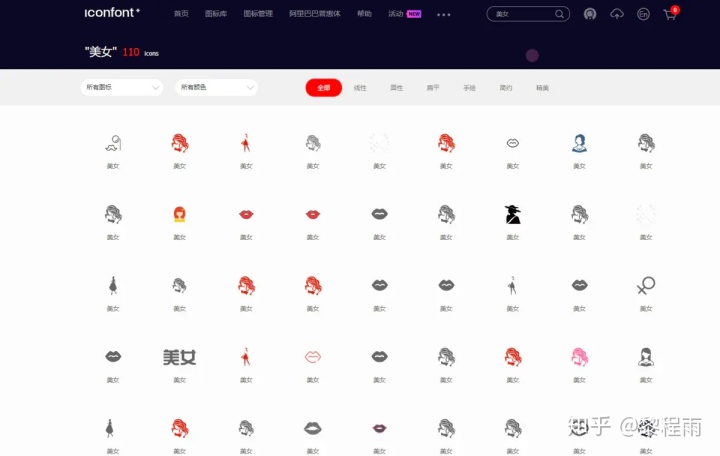Viewport: 720px width, 456px height.
Task: Open the user avatar profile icon
Action: click(x=590, y=14)
